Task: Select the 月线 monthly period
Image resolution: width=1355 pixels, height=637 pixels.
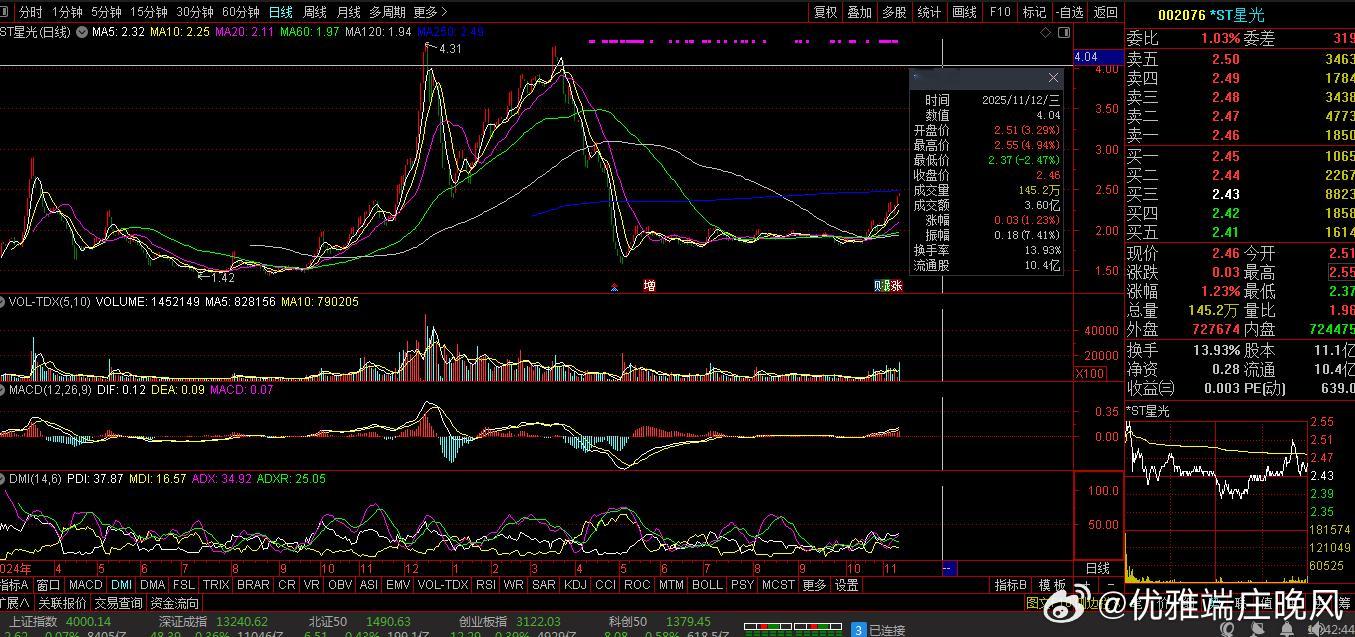Action: tap(348, 12)
